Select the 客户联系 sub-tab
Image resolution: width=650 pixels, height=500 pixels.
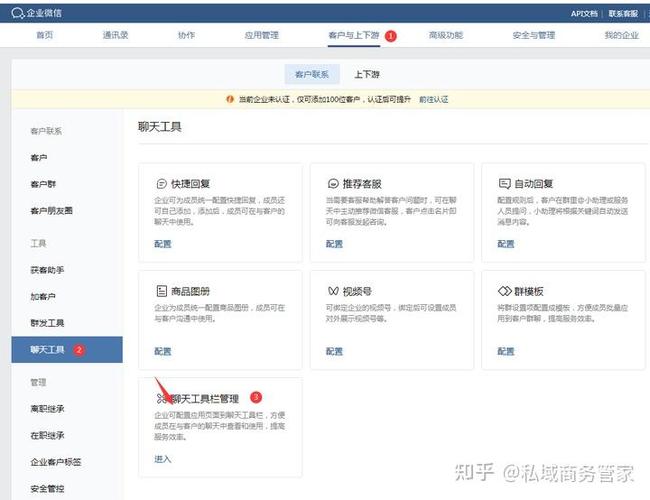click(312, 74)
